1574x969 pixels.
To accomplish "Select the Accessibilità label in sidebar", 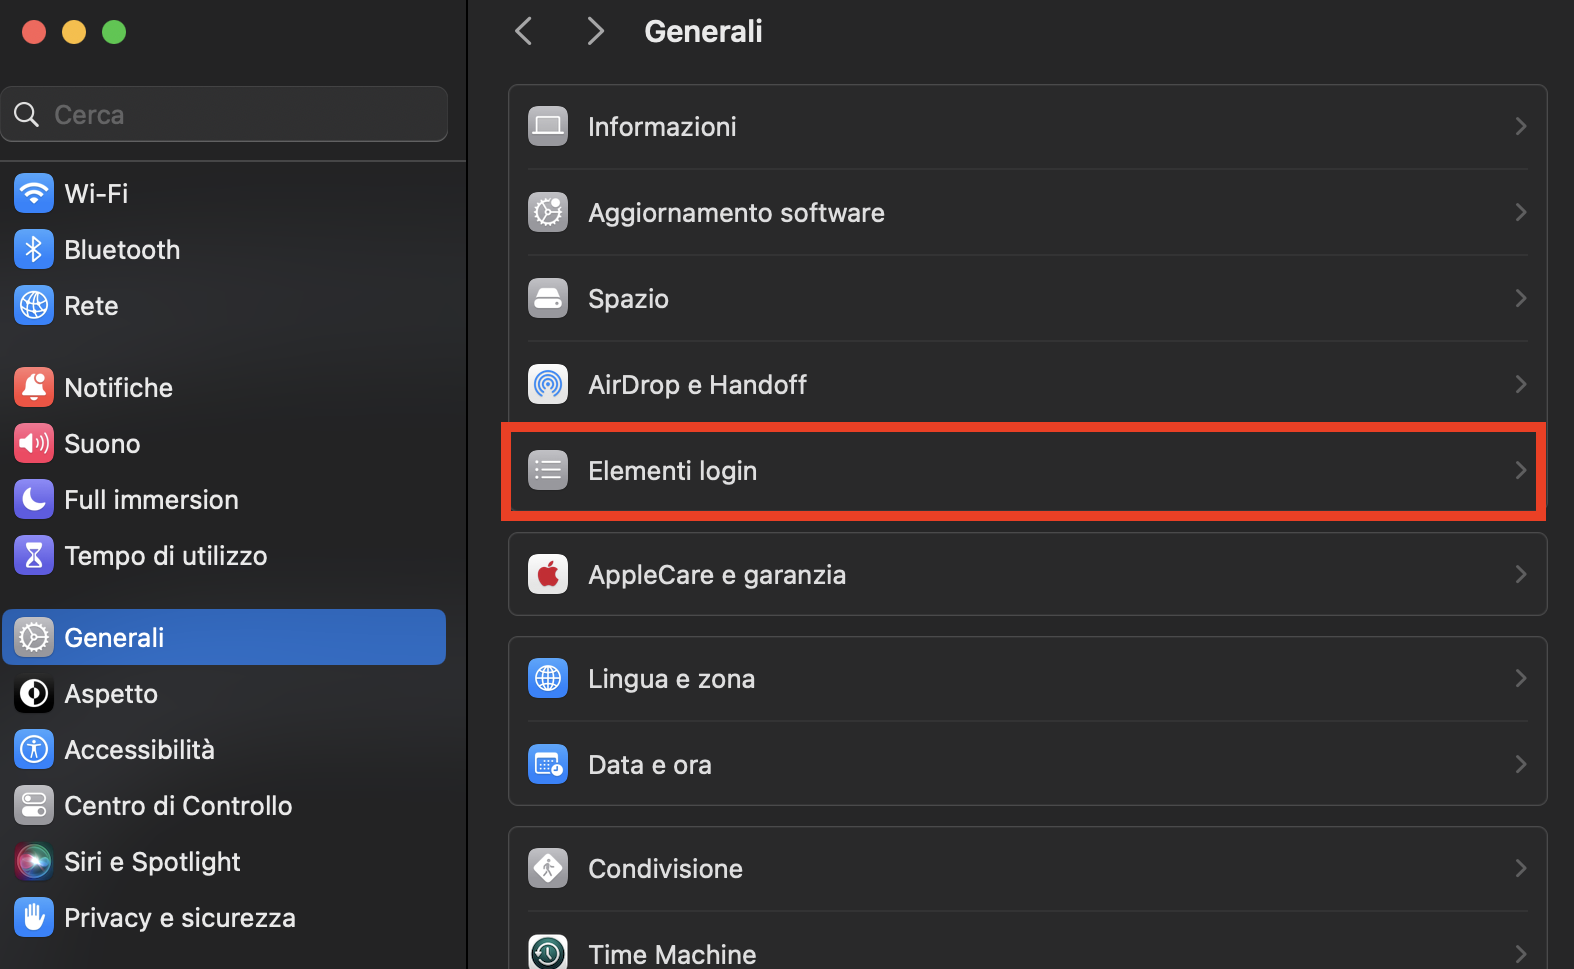I will coord(139,749).
